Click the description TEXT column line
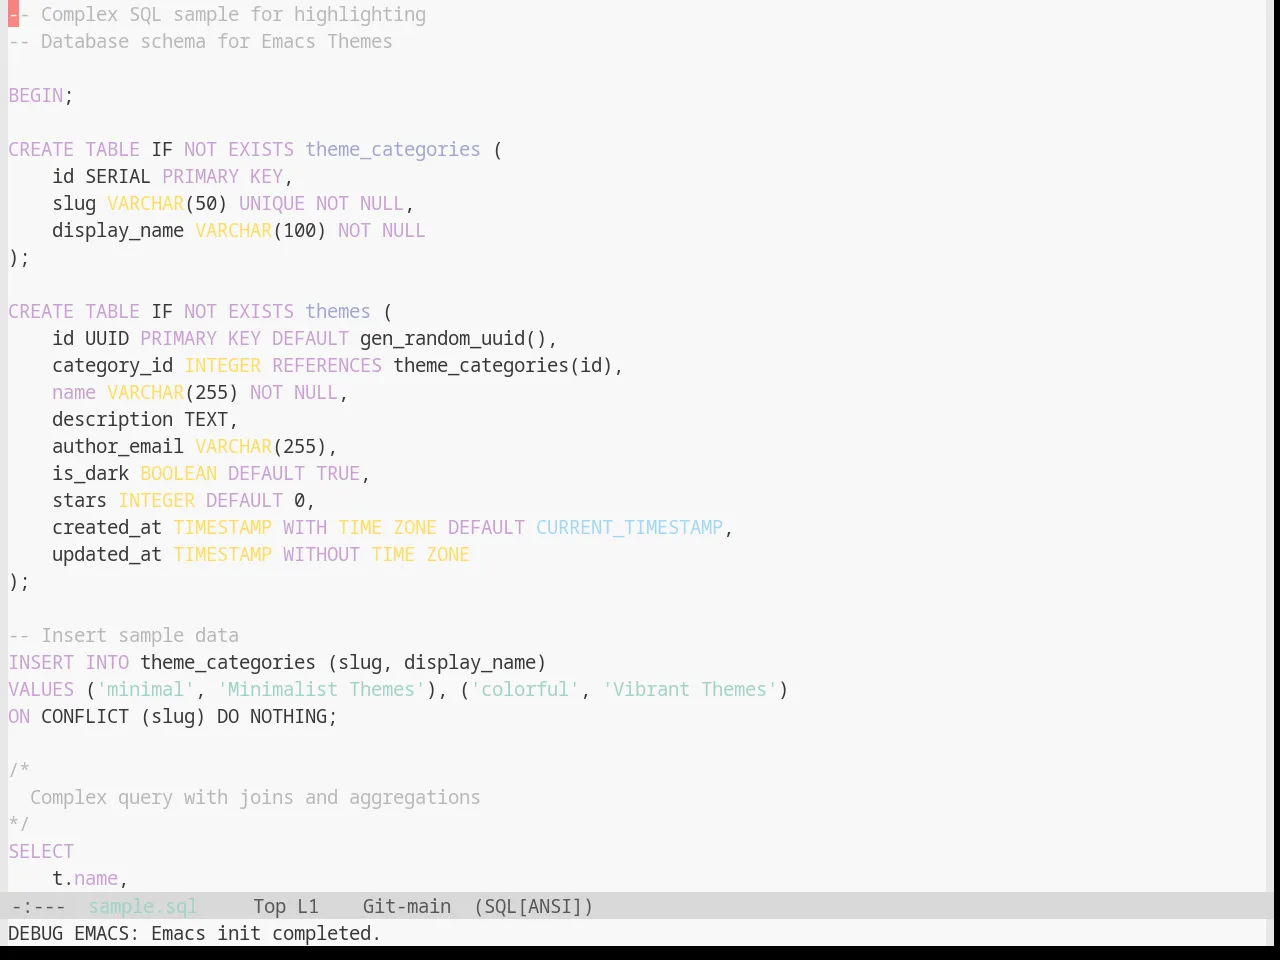 145,419
